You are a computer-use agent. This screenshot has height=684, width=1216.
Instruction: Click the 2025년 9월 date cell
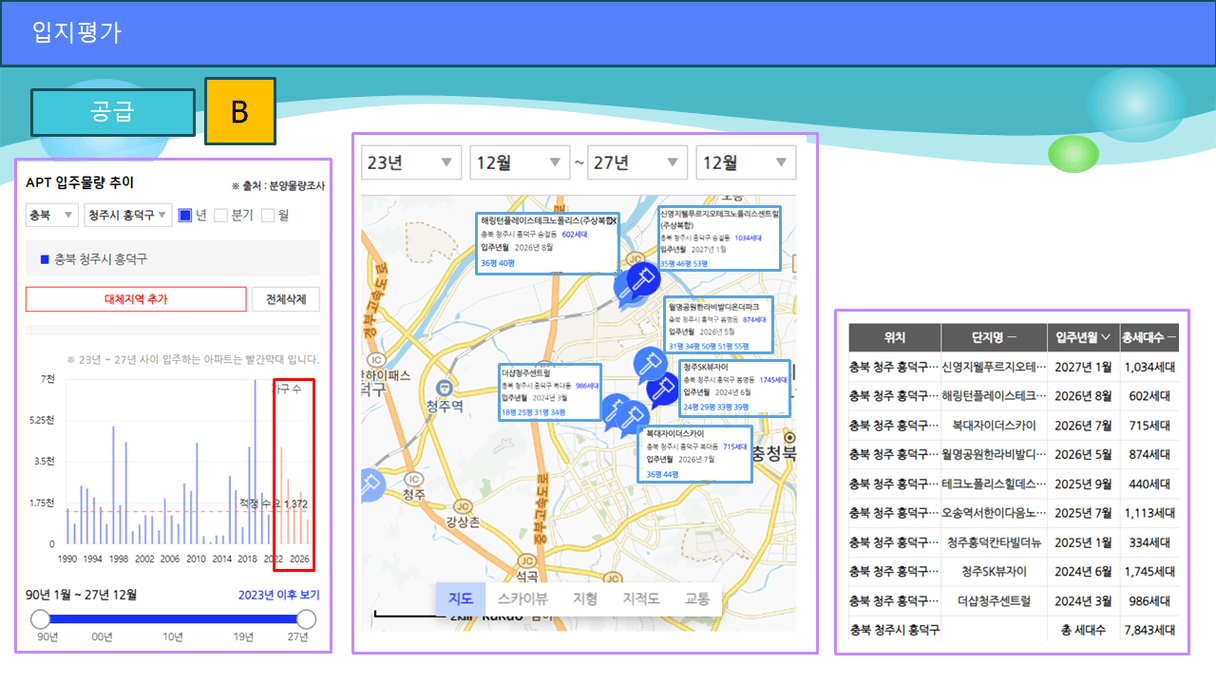(1082, 484)
